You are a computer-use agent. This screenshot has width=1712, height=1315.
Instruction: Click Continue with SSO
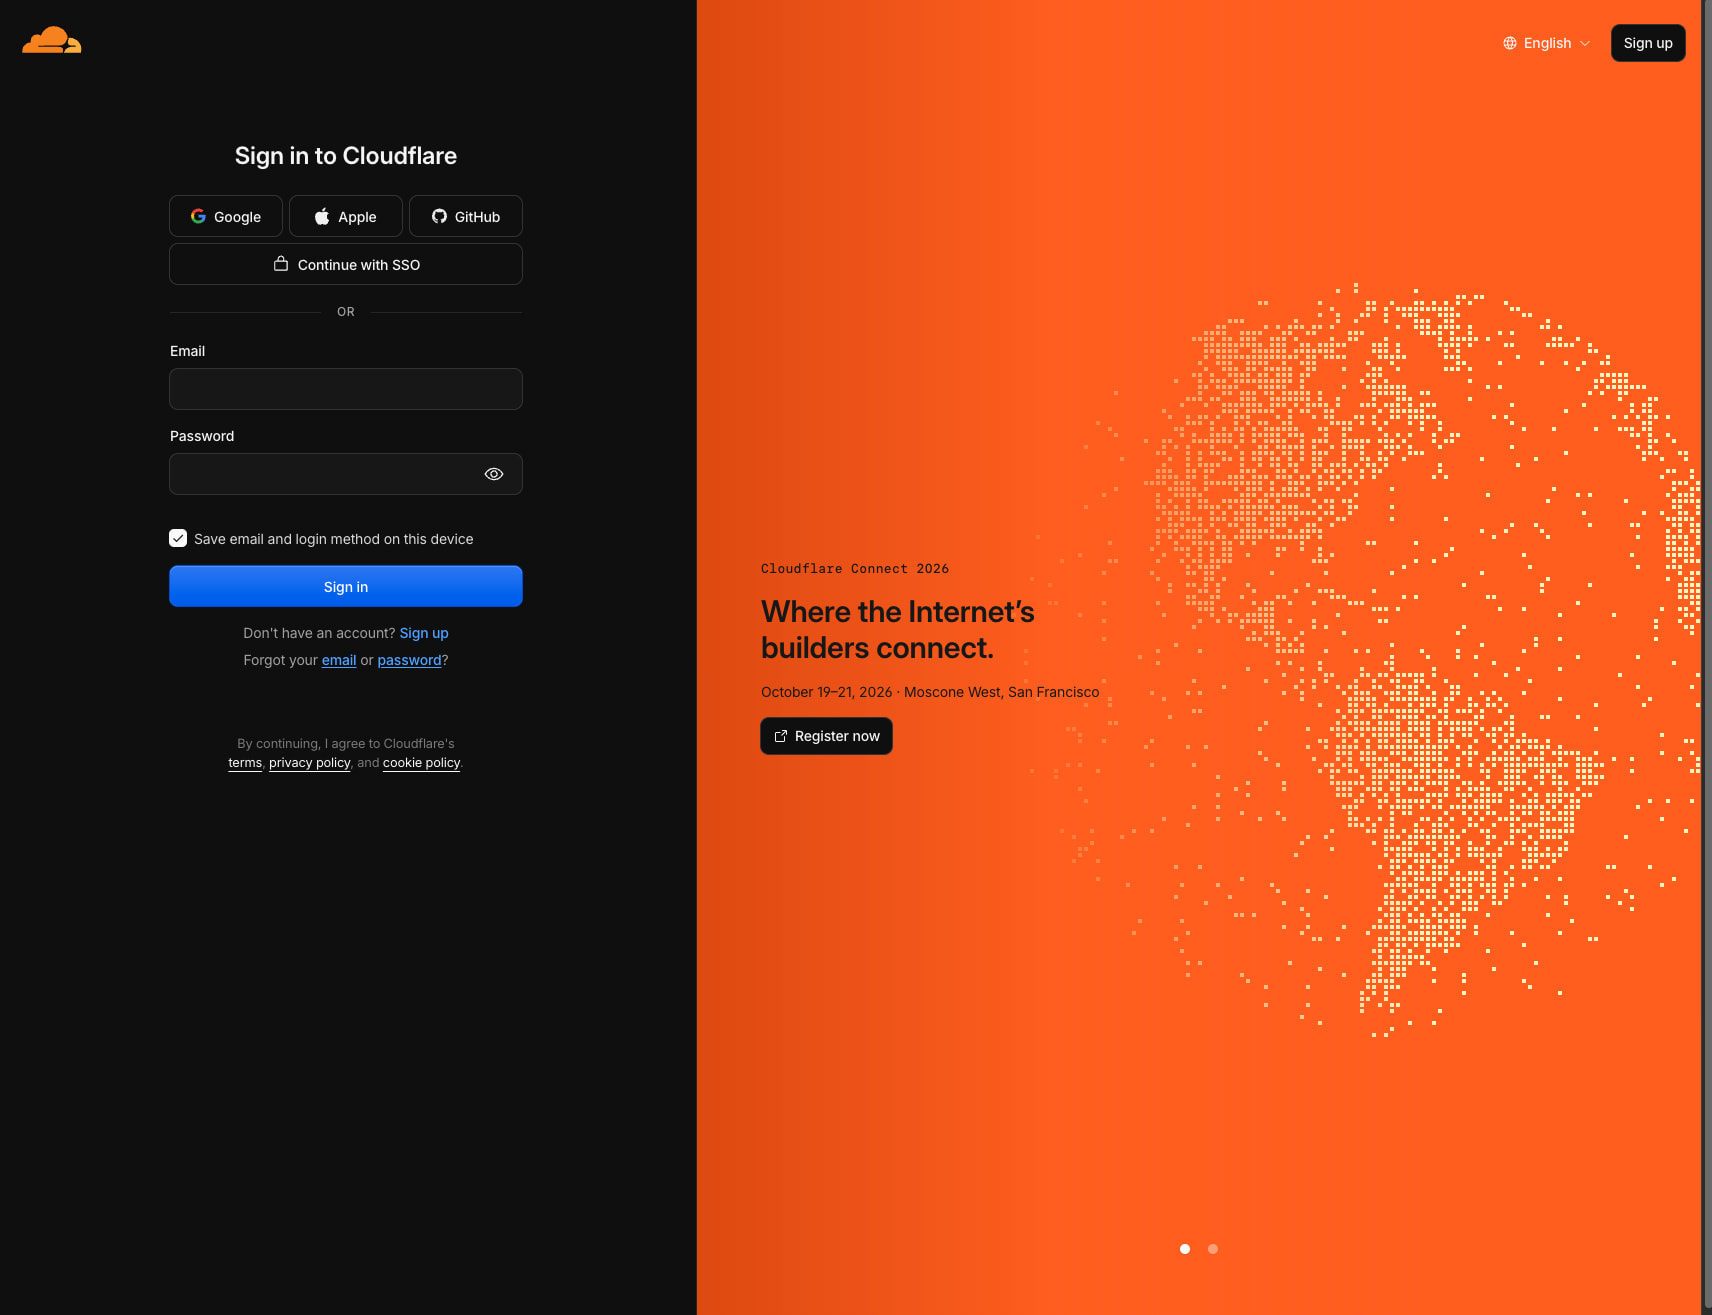click(346, 264)
